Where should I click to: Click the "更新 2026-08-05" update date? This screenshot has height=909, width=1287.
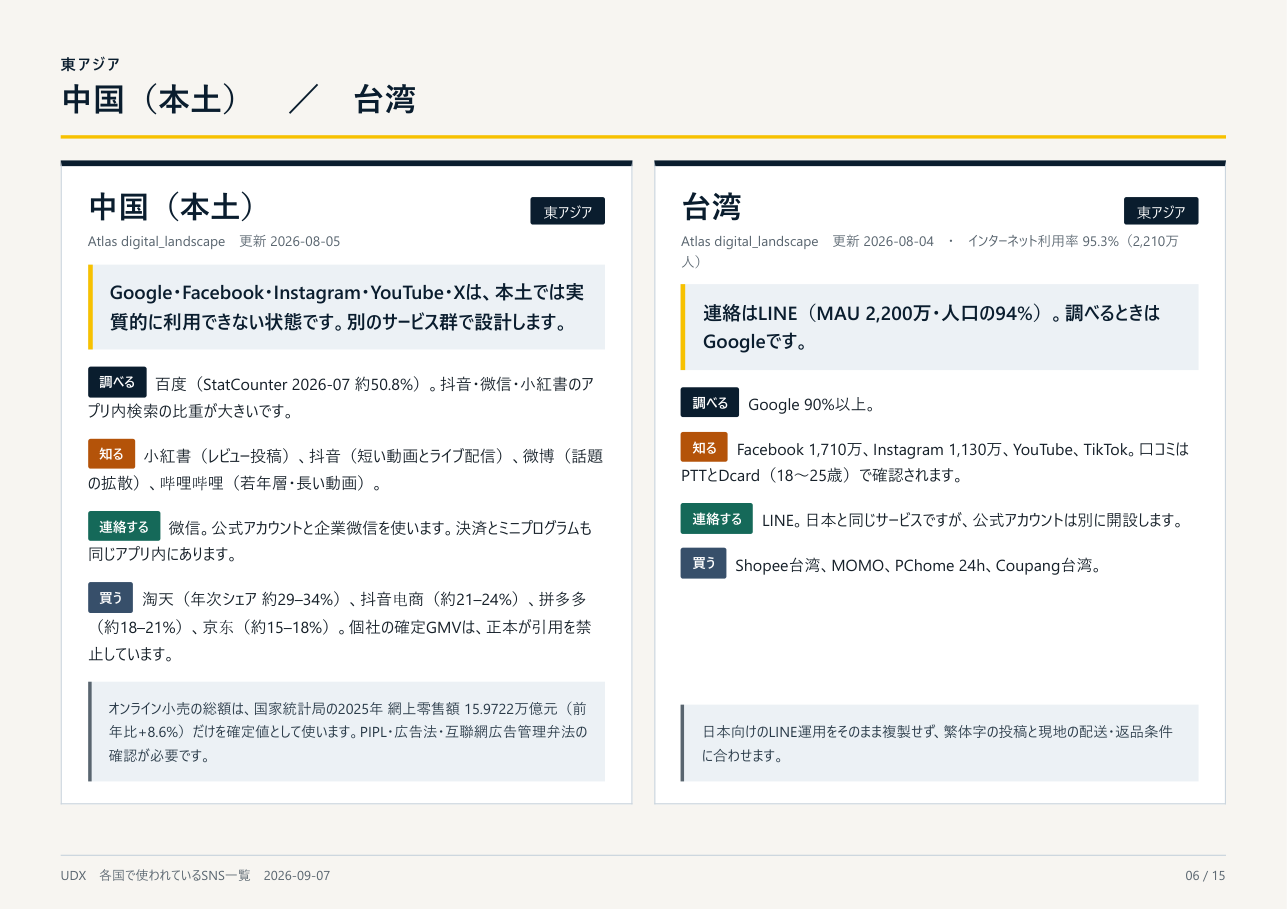[290, 242]
